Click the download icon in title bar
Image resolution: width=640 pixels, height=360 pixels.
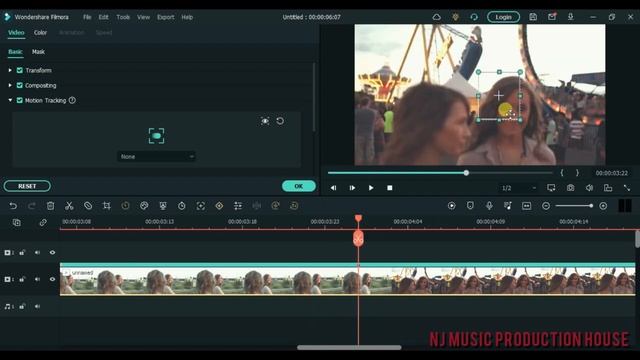pyautogui.click(x=570, y=17)
